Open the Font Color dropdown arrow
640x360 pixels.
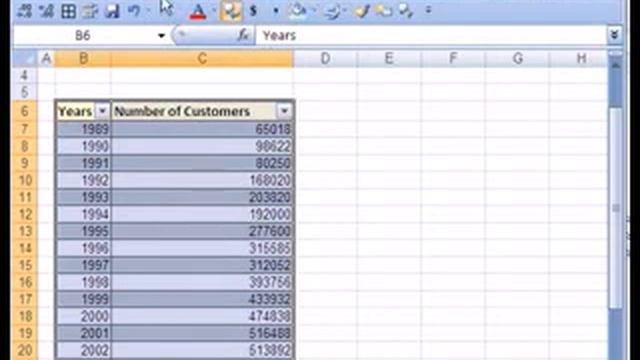[x=213, y=11]
